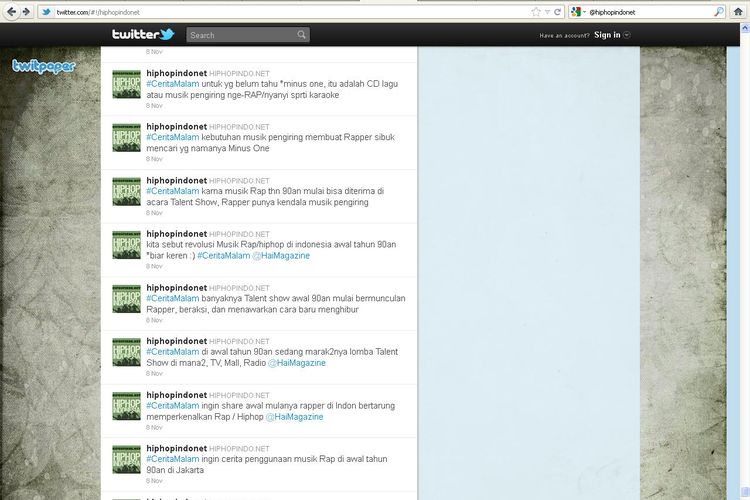Open @HaiMagazine mention in 'kita sebut revolusi' tweet
Viewport: 750px width, 500px height.
point(281,256)
